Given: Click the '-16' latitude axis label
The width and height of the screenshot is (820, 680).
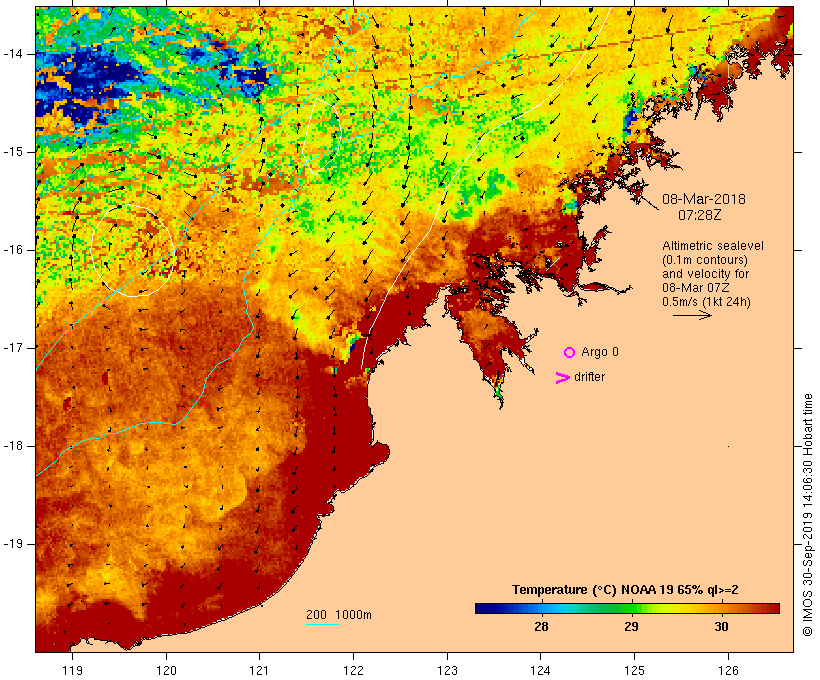Looking at the screenshot, I should (x=13, y=250).
